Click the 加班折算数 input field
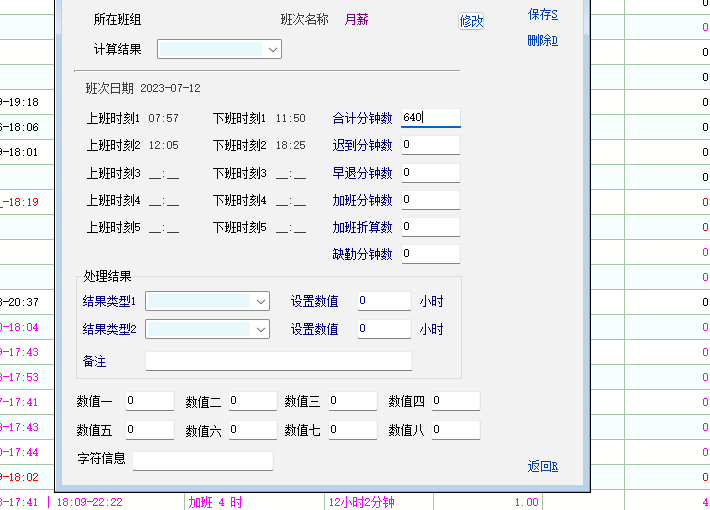The height and width of the screenshot is (510, 710). tap(430, 227)
